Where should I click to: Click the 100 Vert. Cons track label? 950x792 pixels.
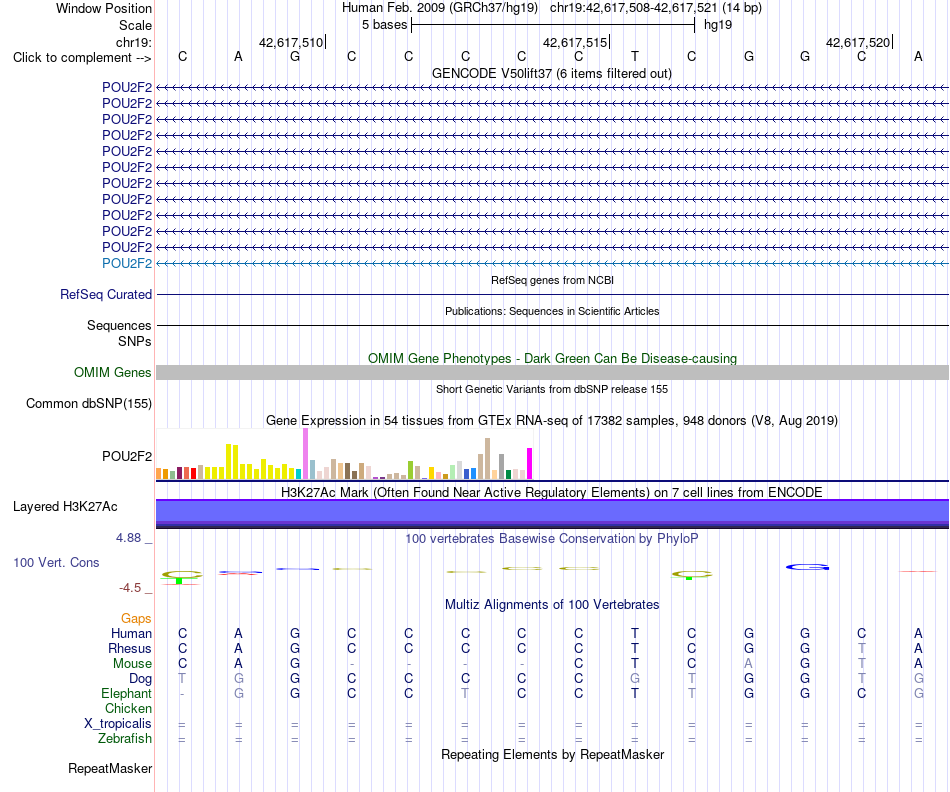click(56, 562)
